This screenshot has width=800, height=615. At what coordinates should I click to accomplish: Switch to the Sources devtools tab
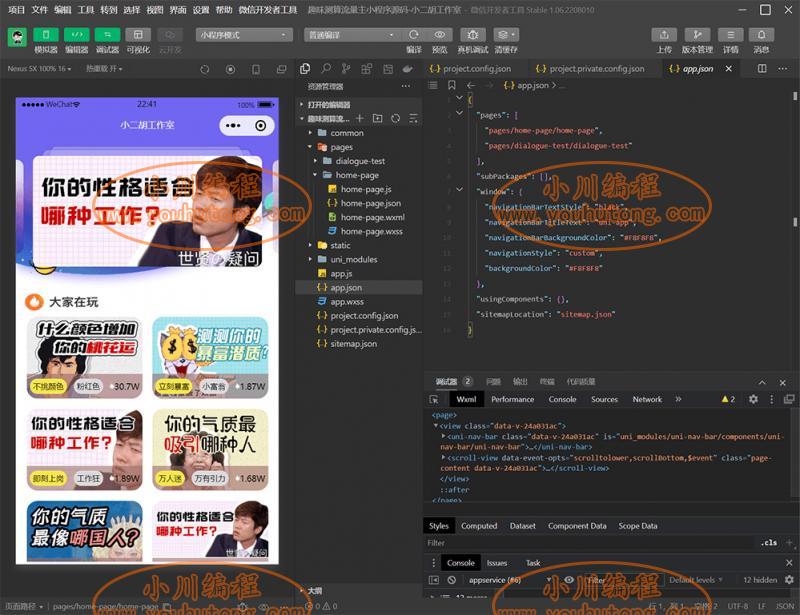[604, 399]
